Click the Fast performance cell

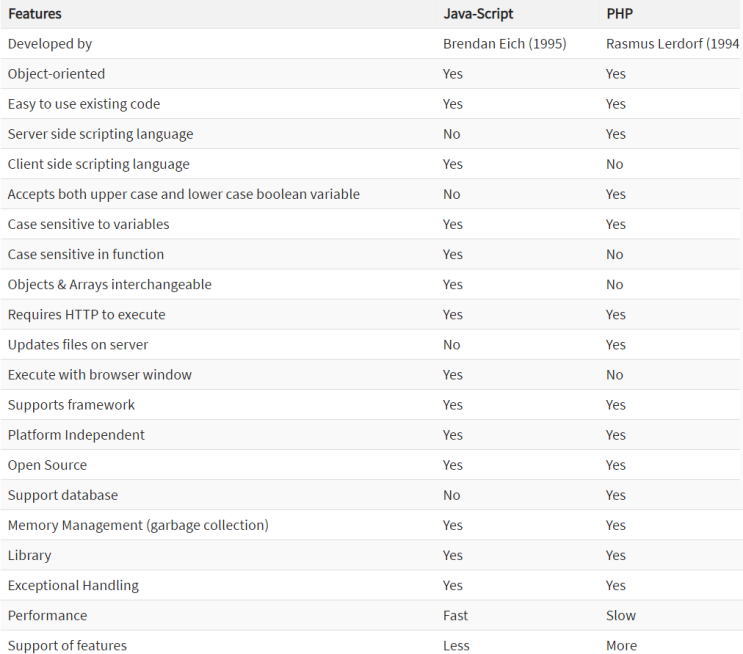[x=455, y=615]
